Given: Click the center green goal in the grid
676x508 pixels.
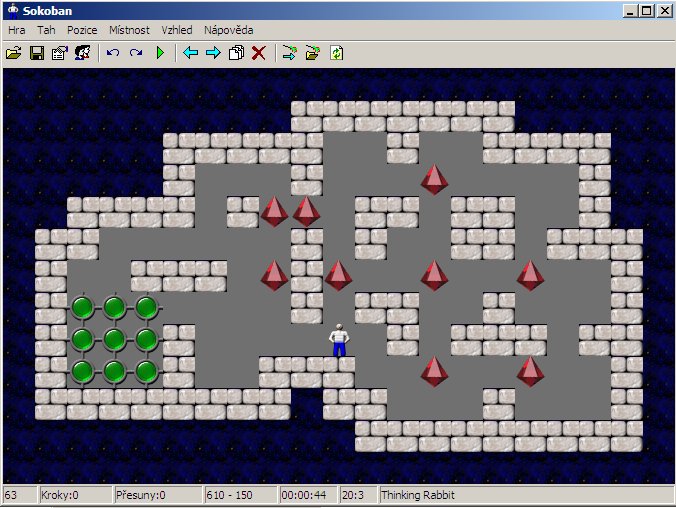Looking at the screenshot, I should point(114,339).
